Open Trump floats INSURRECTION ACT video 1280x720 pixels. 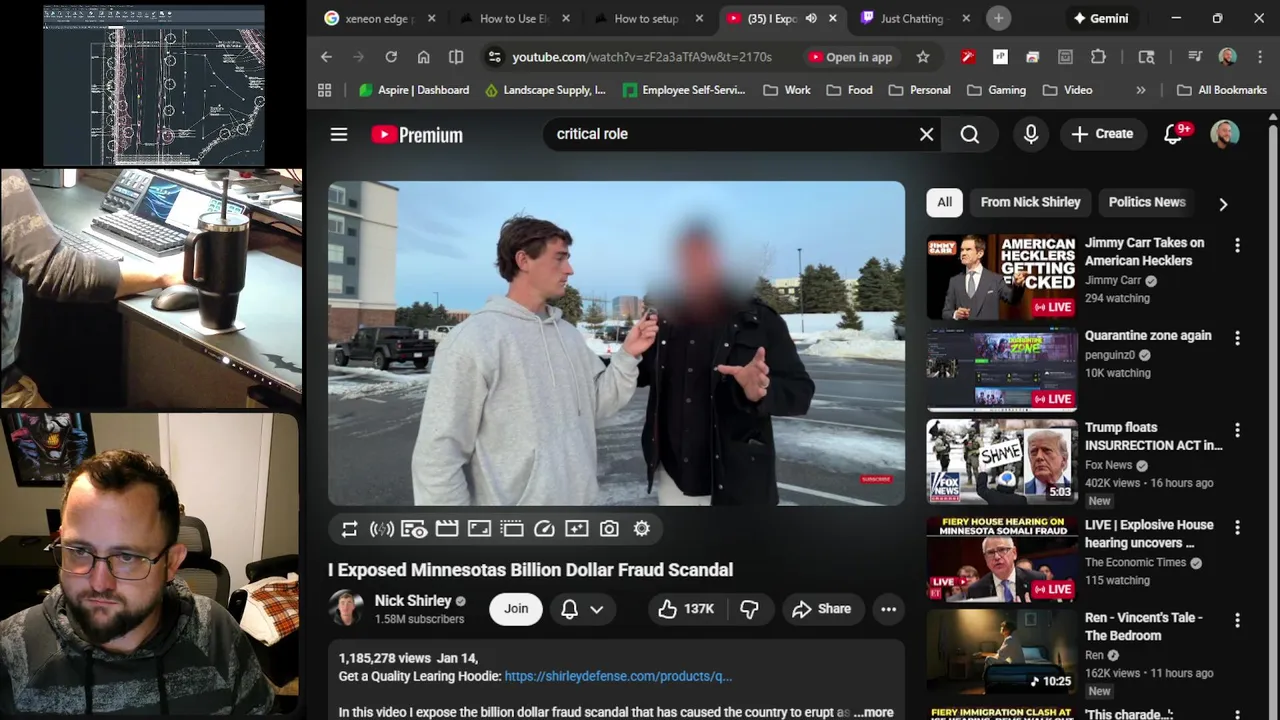pos(1002,461)
